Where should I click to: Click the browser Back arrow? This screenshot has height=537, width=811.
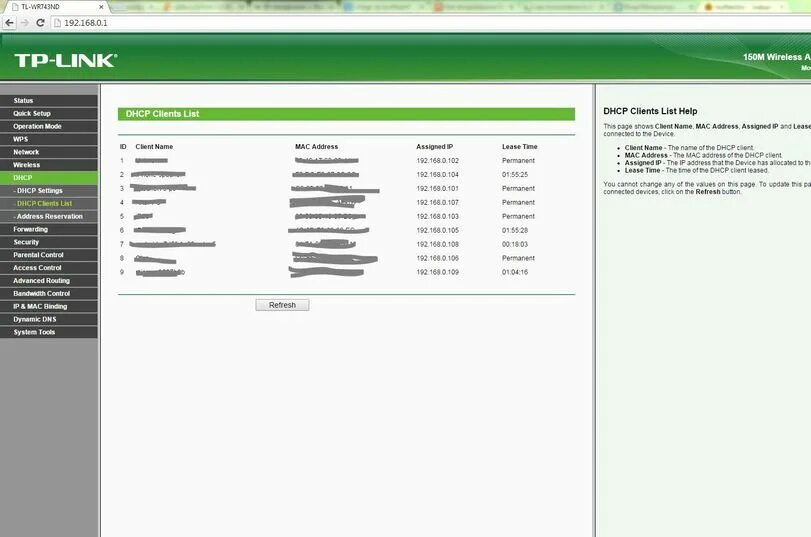pyautogui.click(x=9, y=23)
